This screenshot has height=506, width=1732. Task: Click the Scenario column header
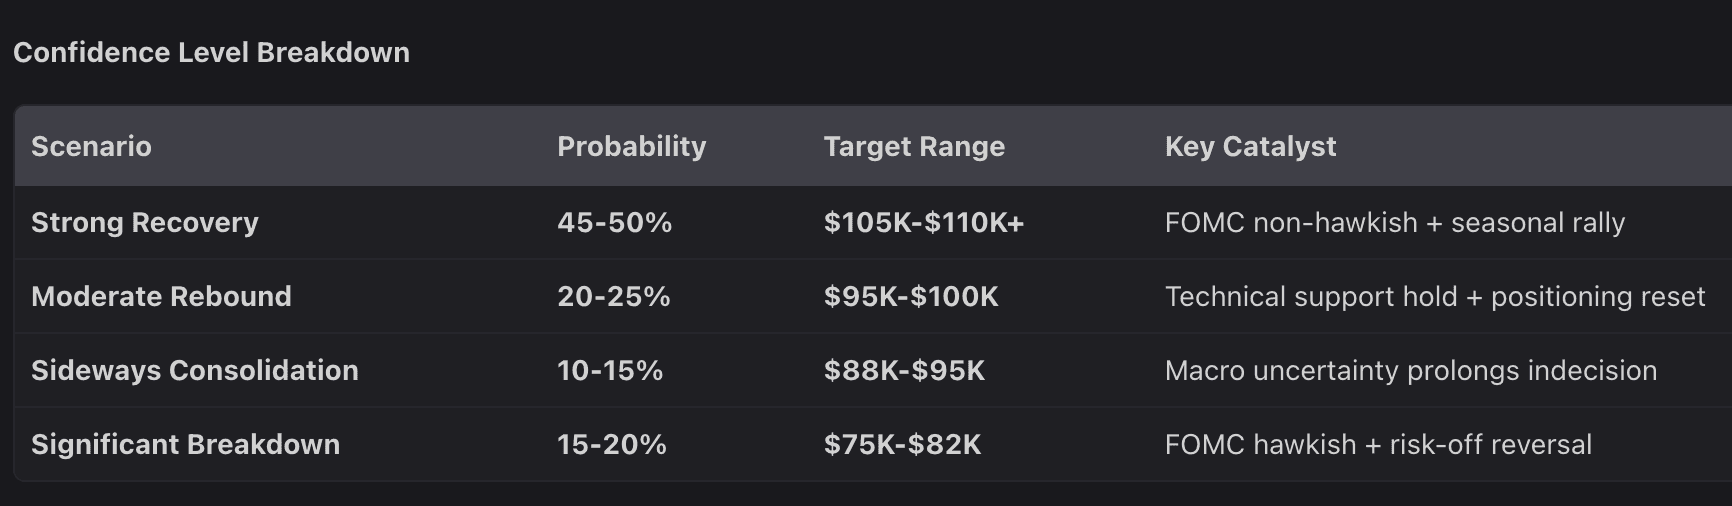point(91,147)
